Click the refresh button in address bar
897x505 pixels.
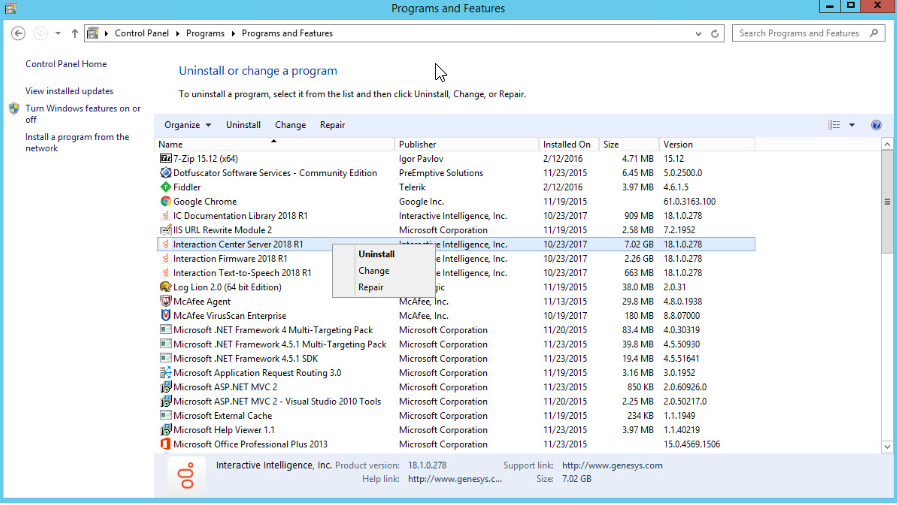(x=715, y=33)
